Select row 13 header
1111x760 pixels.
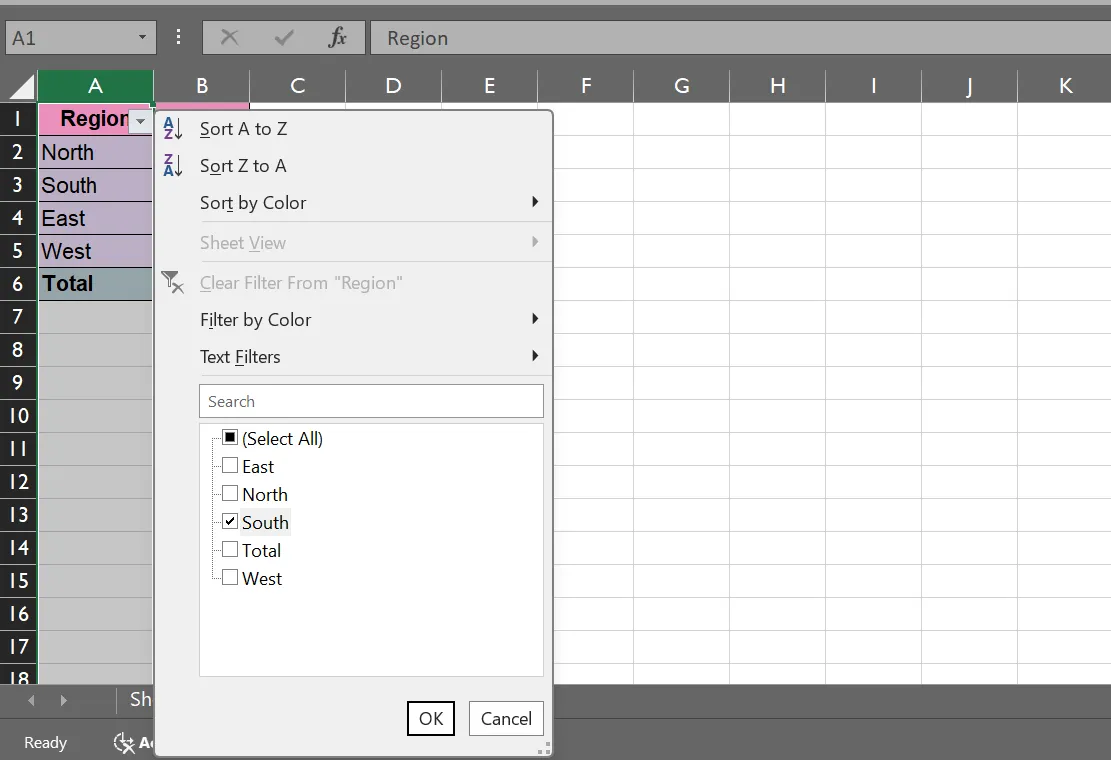pos(18,514)
